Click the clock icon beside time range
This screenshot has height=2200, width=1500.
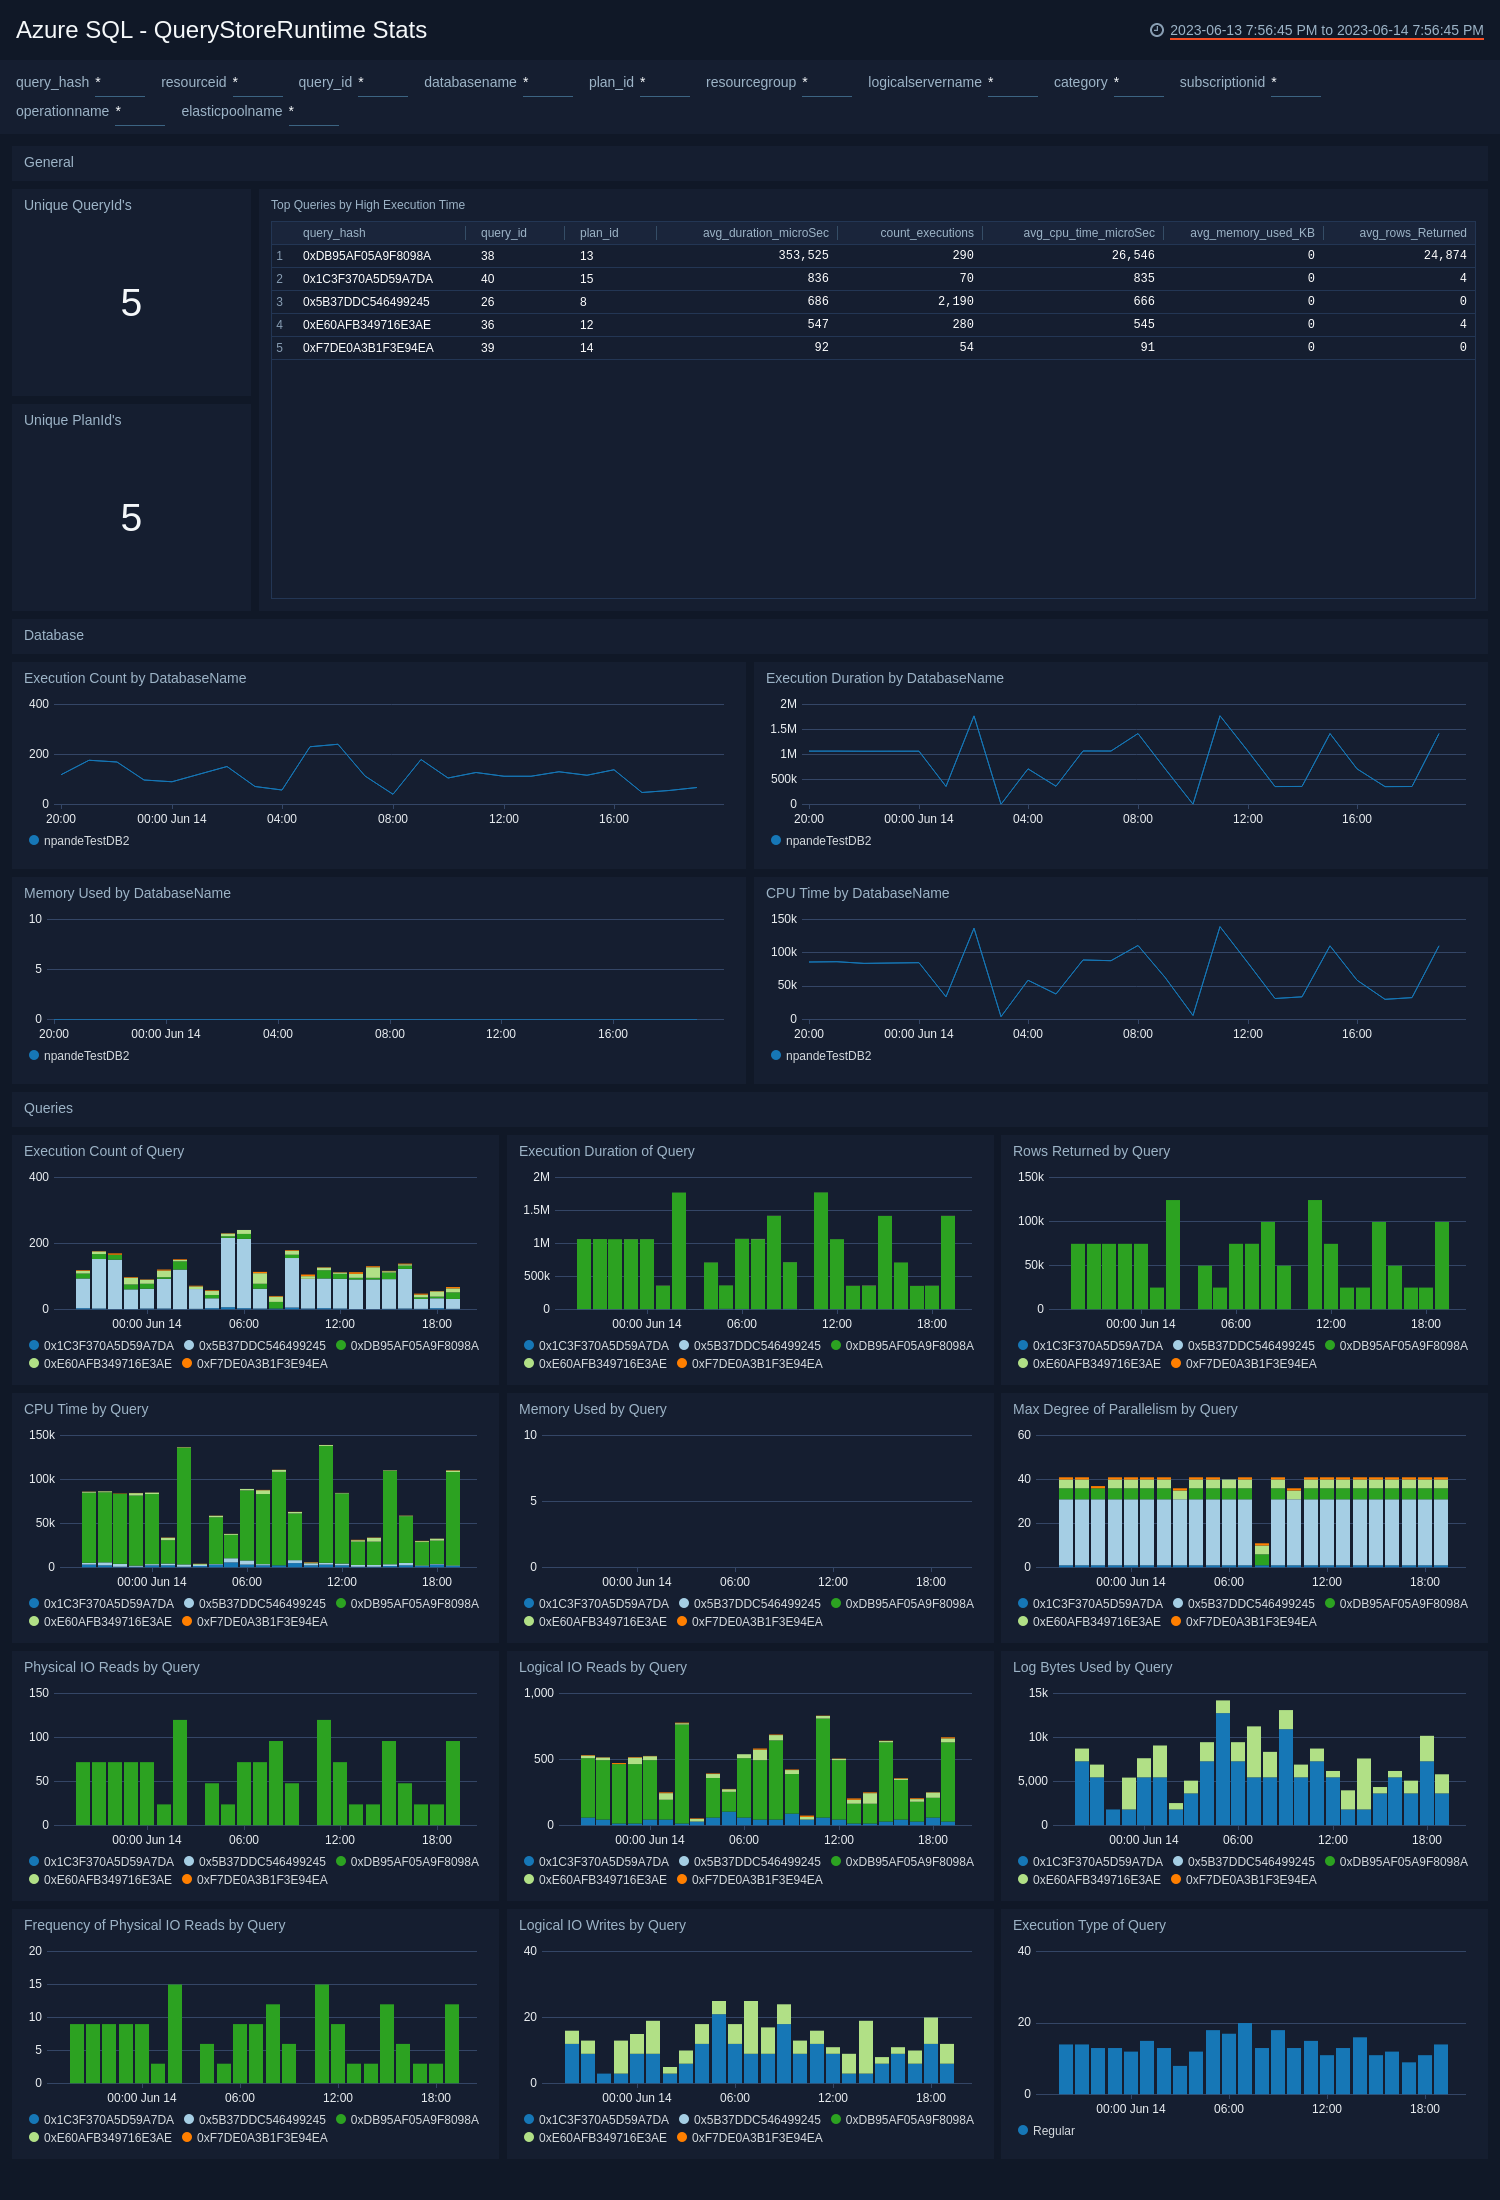point(1156,30)
